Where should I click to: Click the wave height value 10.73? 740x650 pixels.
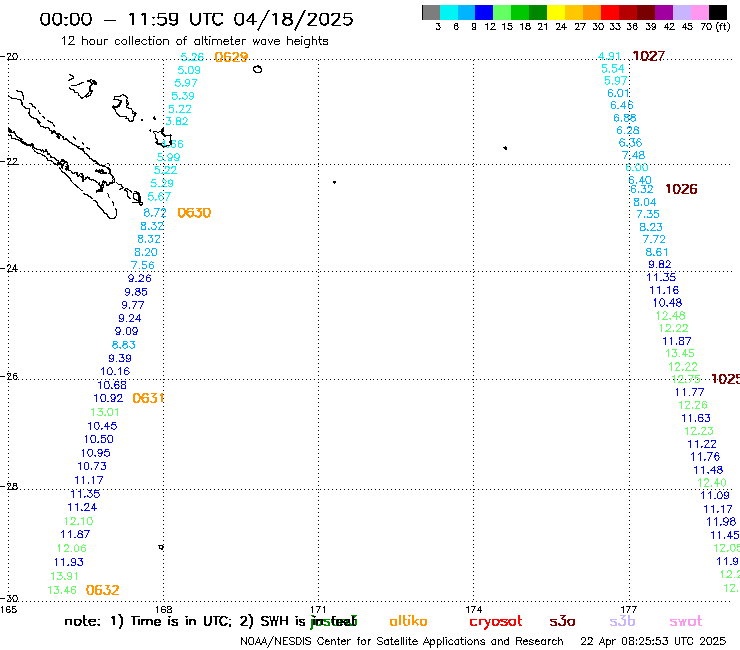point(92,466)
